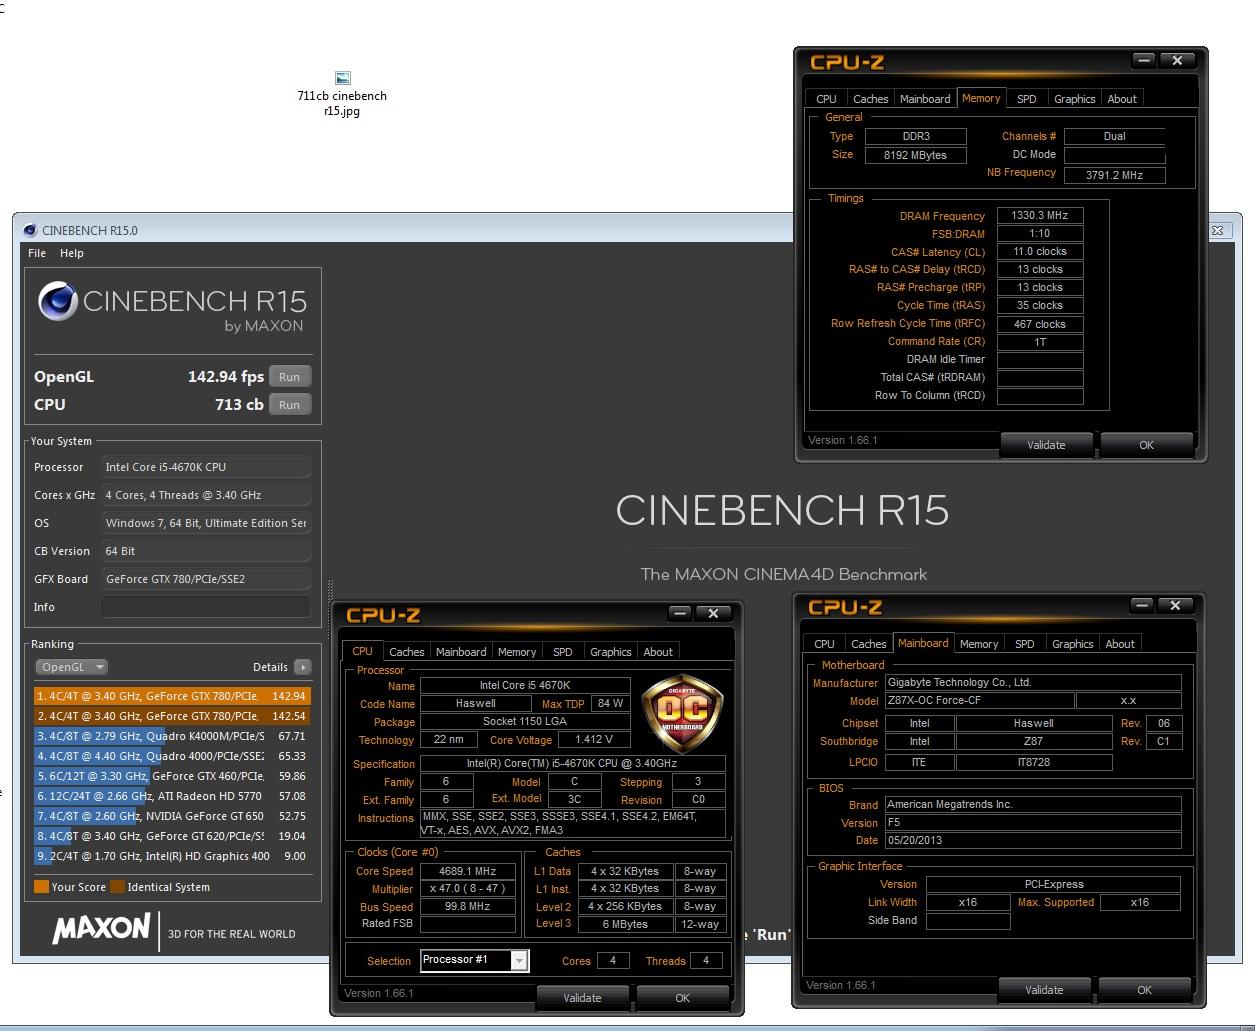Open CPU tab in CPU-Z Memory window
The image size is (1255, 1031).
pyautogui.click(x=826, y=99)
